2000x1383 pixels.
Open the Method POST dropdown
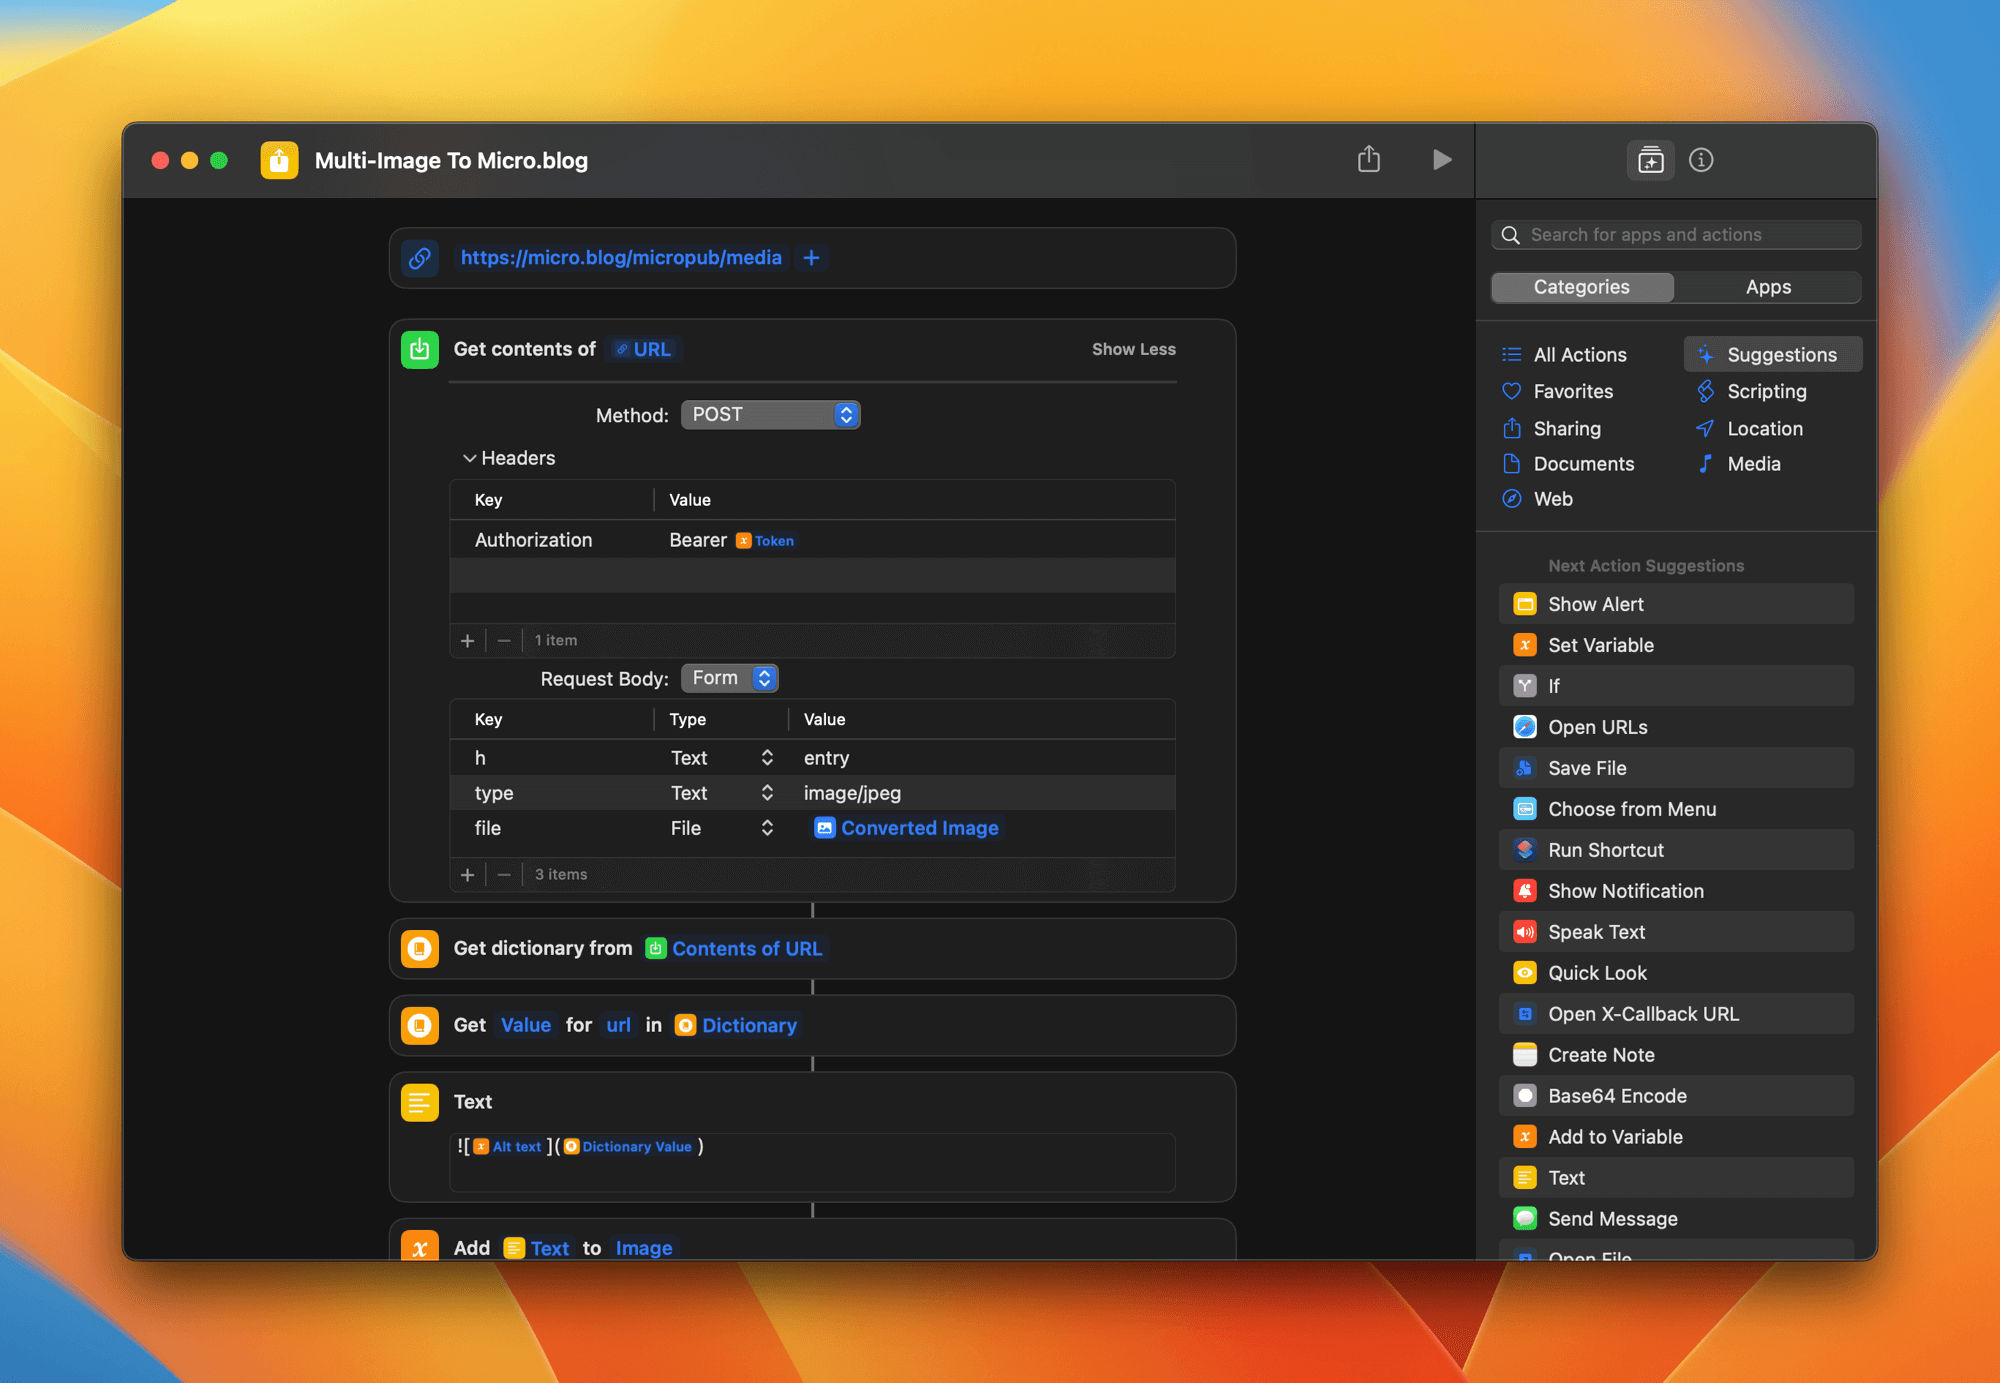(770, 415)
